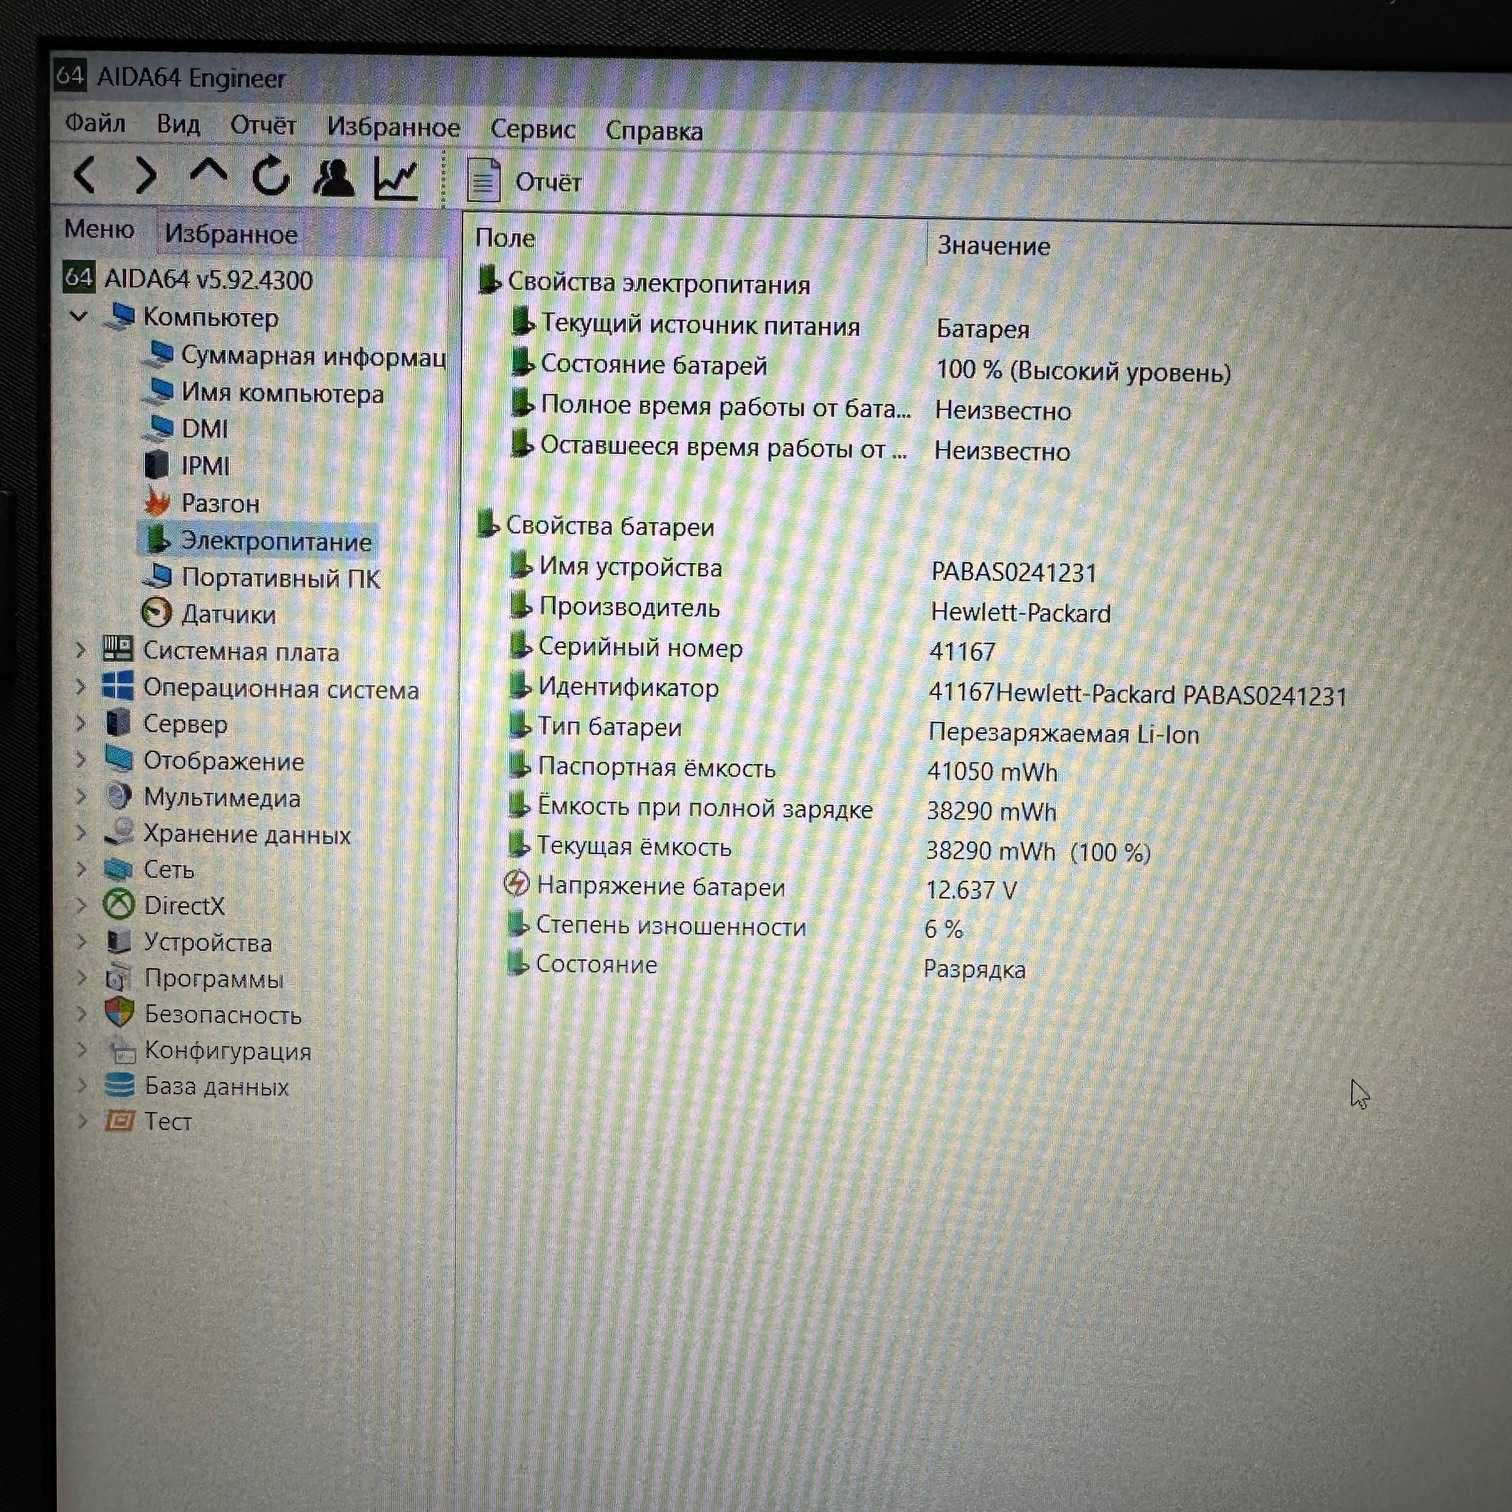The width and height of the screenshot is (1512, 1512).
Task: Select the Программы tree item
Action: point(213,978)
